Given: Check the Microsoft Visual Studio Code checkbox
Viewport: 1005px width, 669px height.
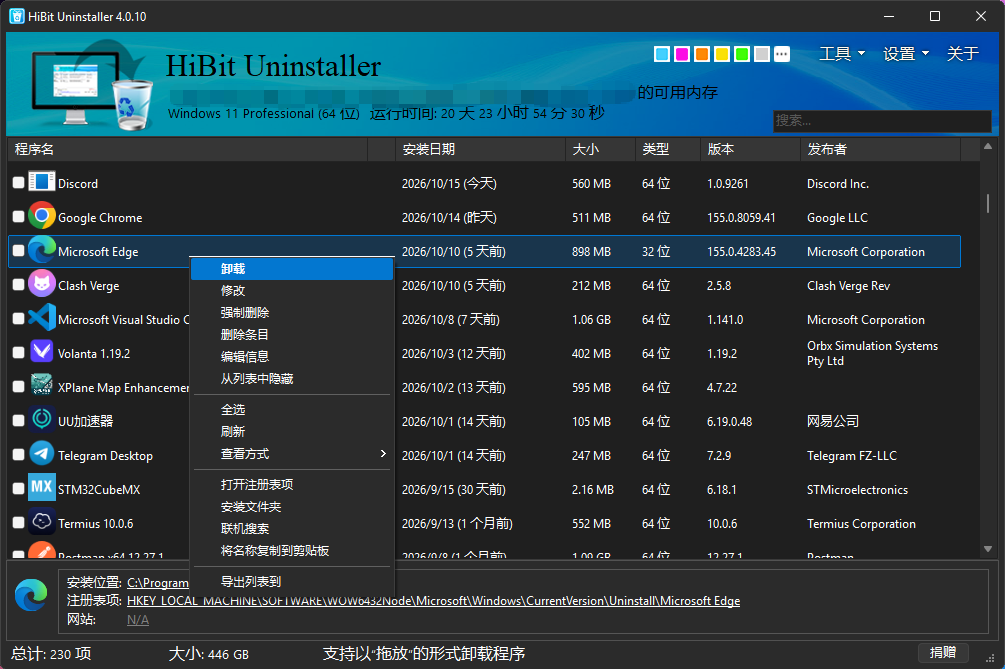Looking at the screenshot, I should click(19, 318).
